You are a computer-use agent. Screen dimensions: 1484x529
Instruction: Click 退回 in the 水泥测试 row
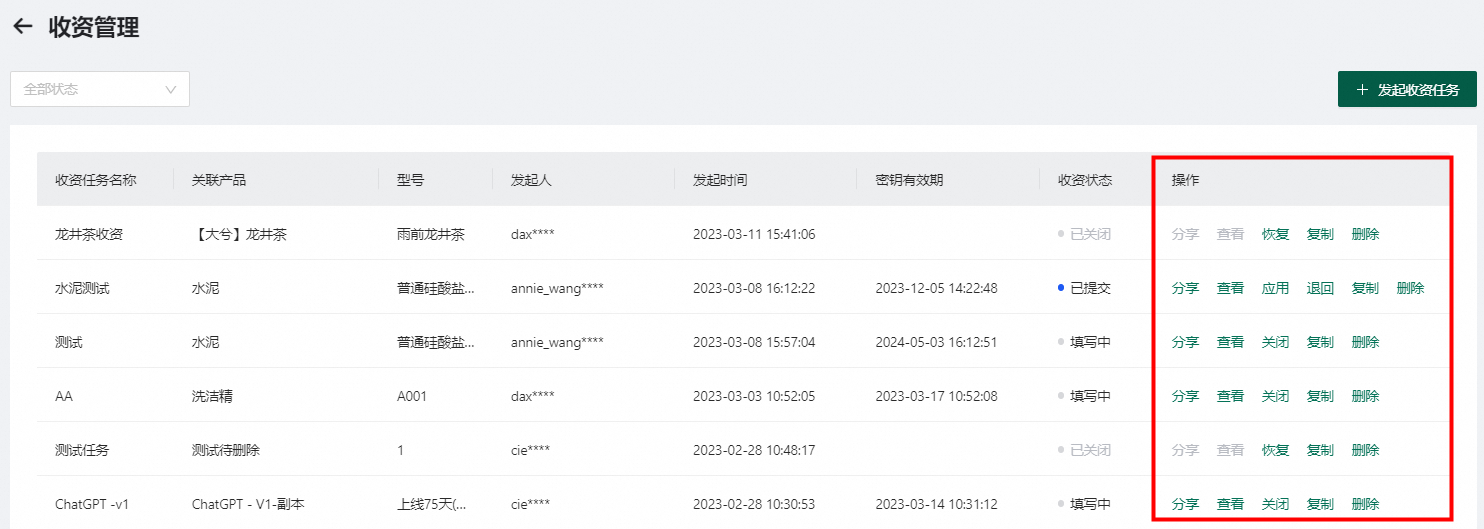1320,288
